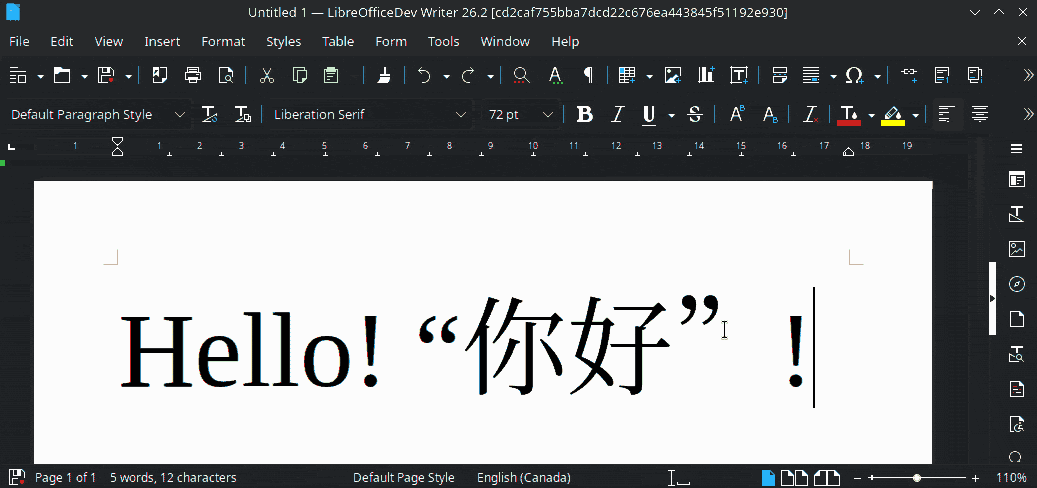Open the File menu
Viewport: 1037px width, 488px height.
(19, 41)
